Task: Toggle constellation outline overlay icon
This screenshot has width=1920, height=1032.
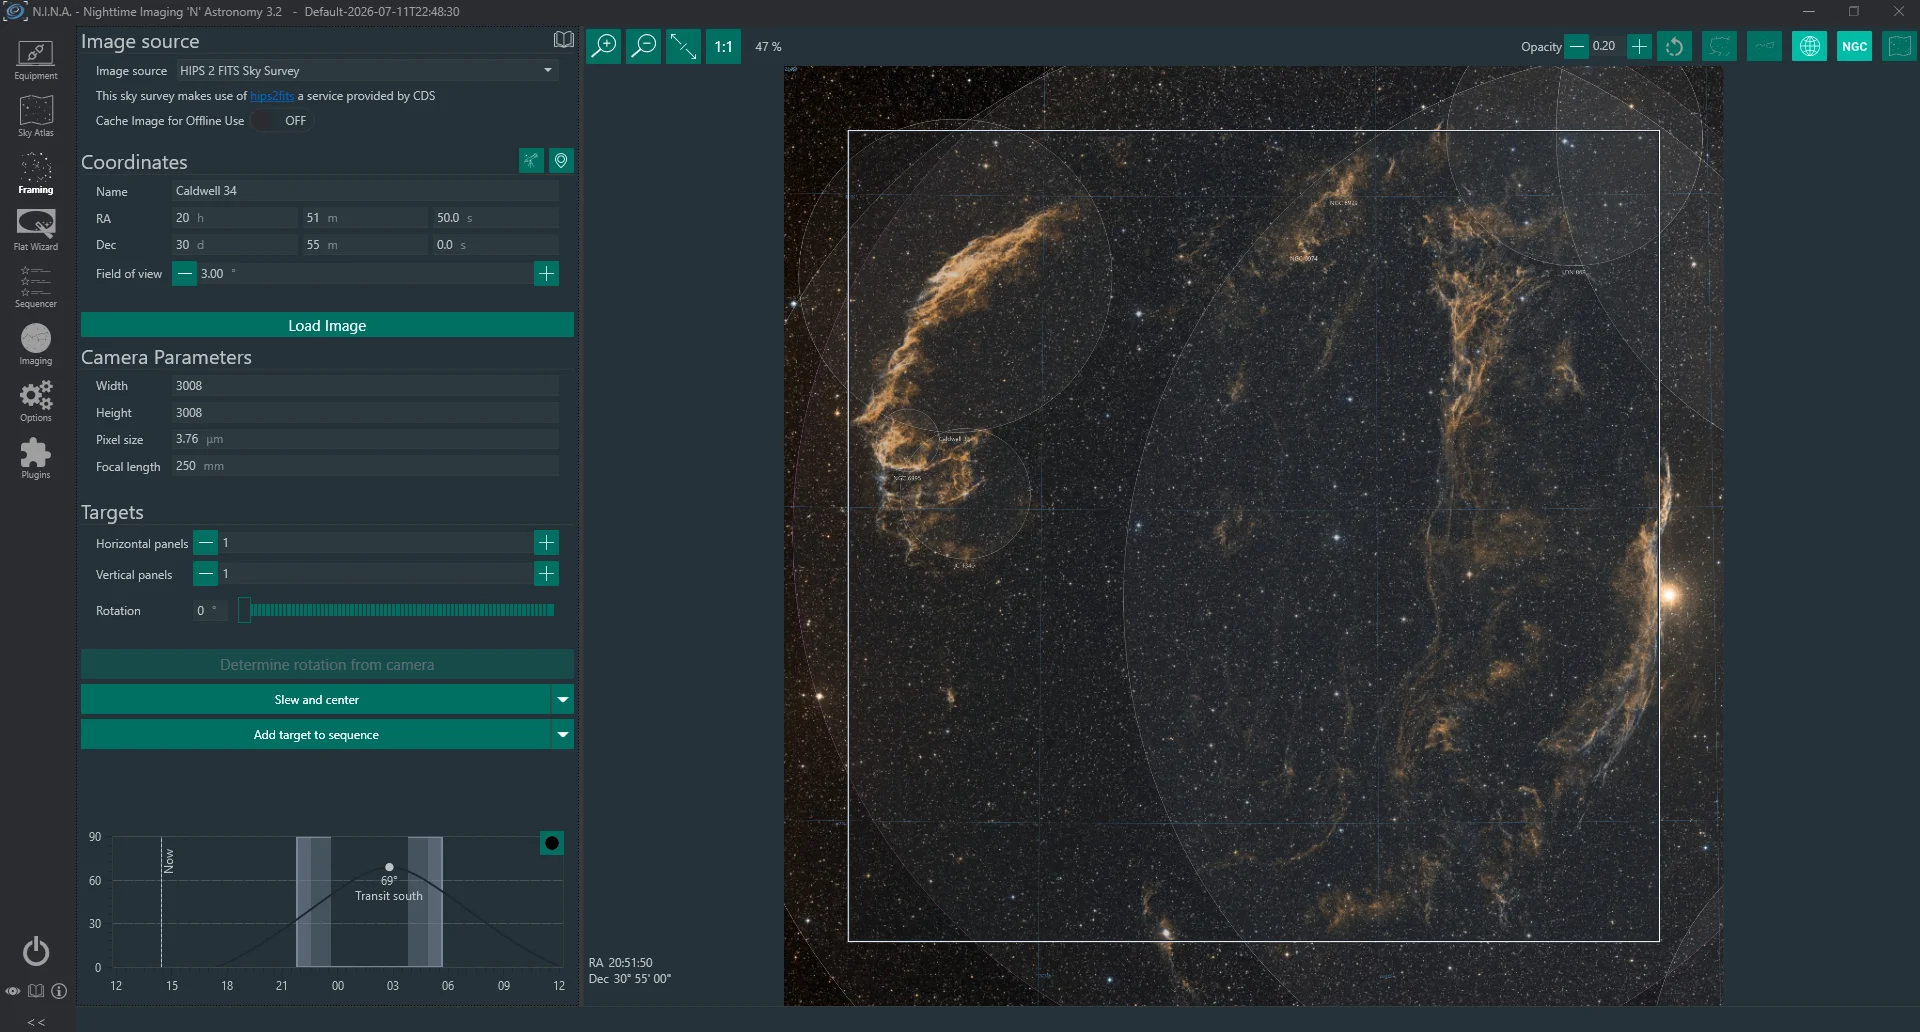Action: 1719,46
